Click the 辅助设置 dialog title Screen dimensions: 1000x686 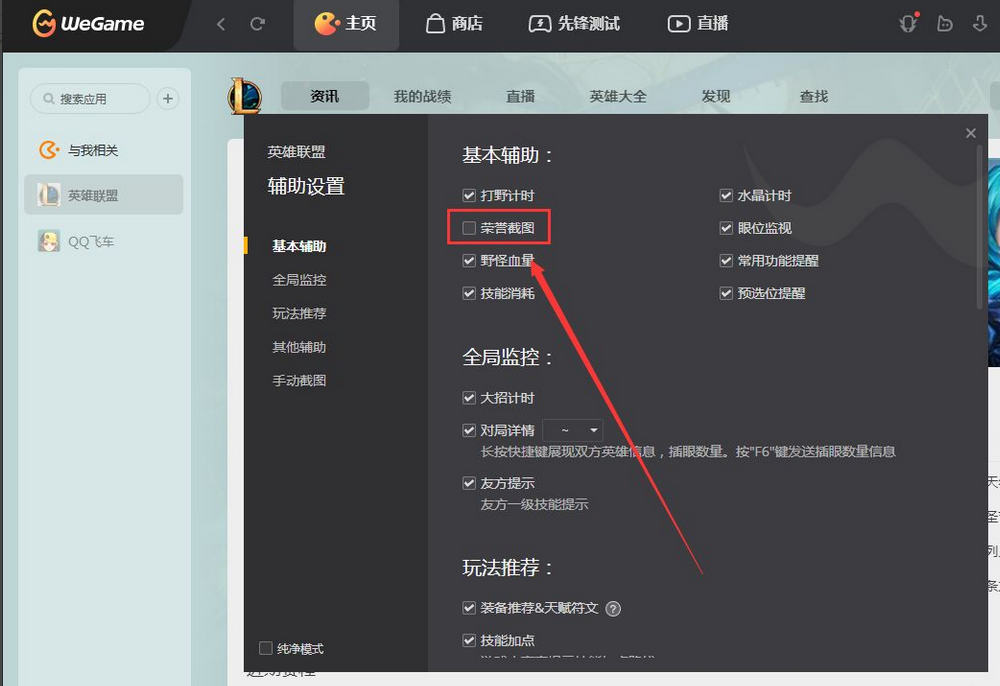coord(306,186)
